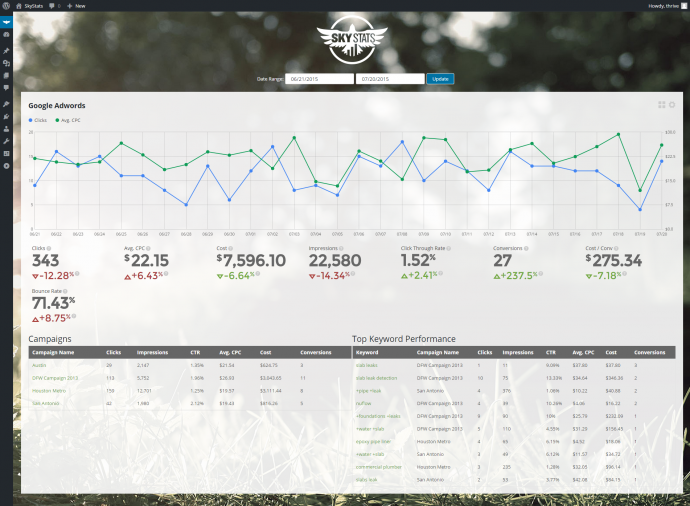Go to the Dashboard gauge icon in sidebar
The image size is (690, 506).
[x=6, y=34]
